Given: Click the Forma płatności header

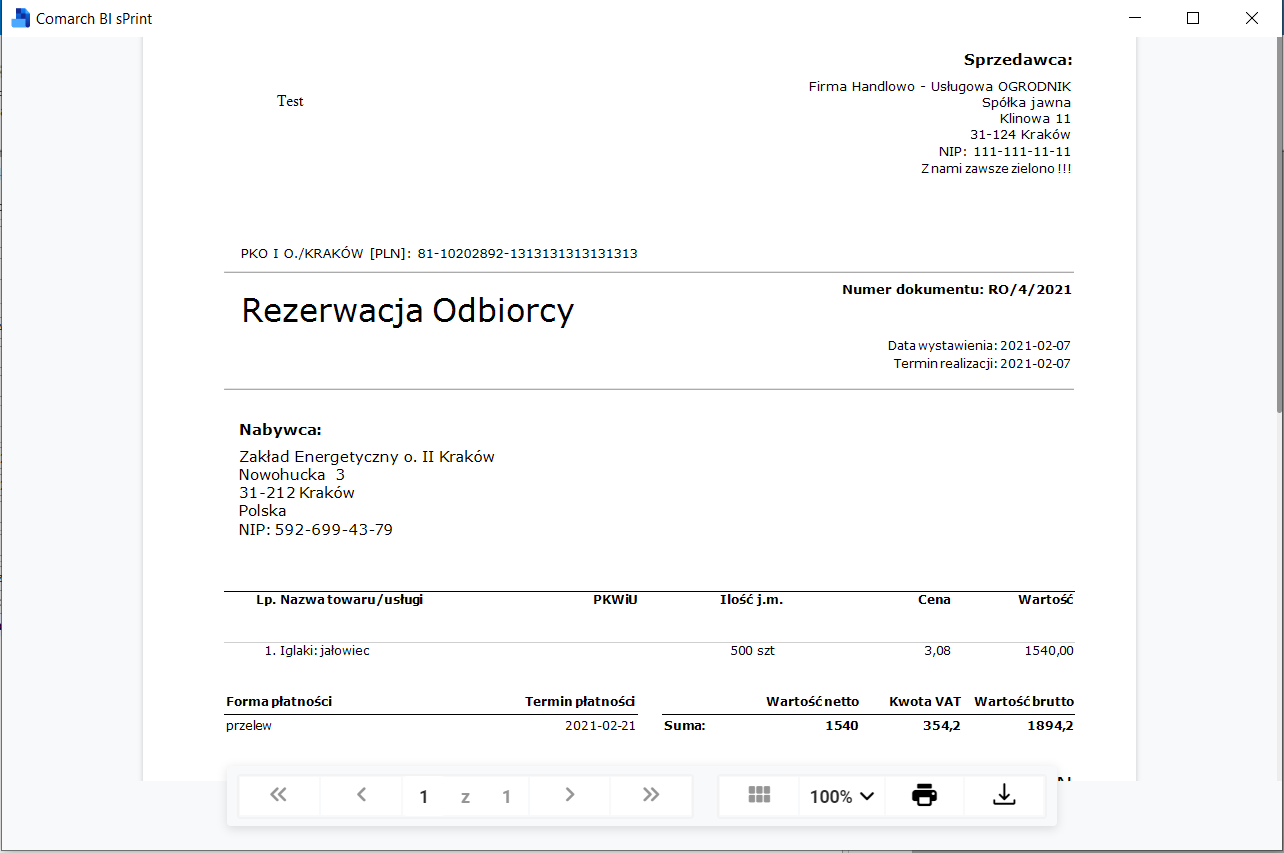Looking at the screenshot, I should [x=279, y=702].
